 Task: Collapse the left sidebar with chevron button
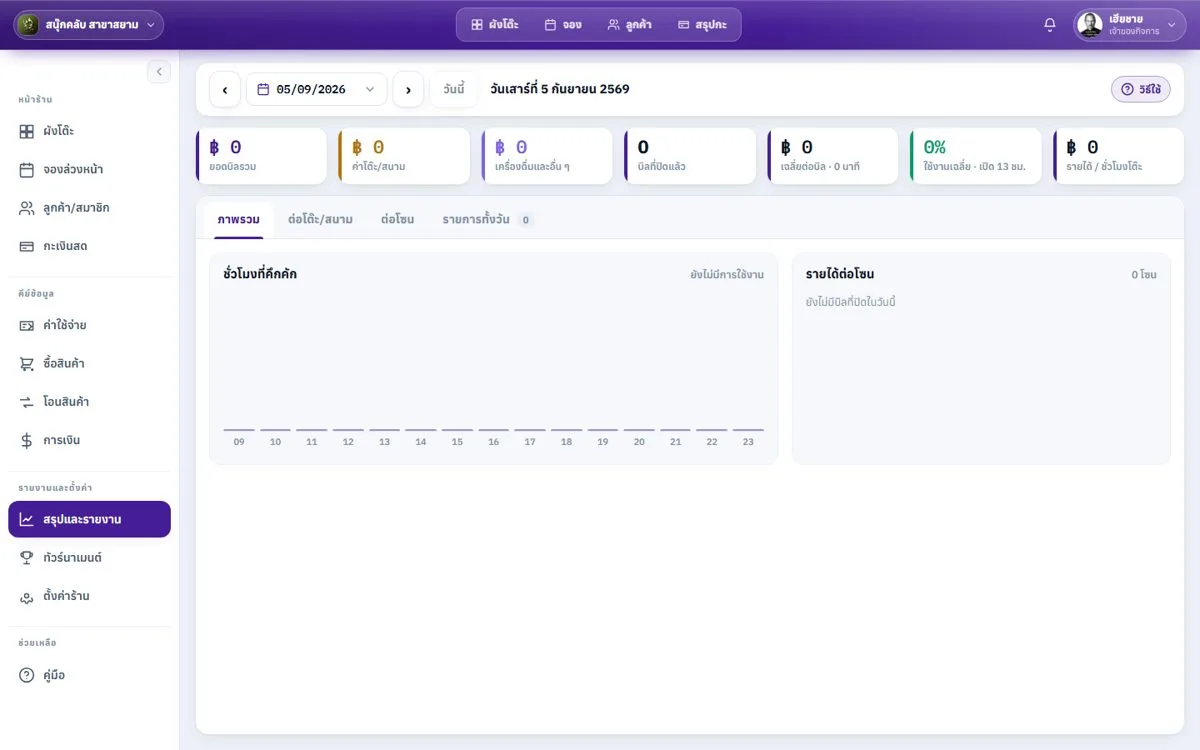pyautogui.click(x=159, y=71)
